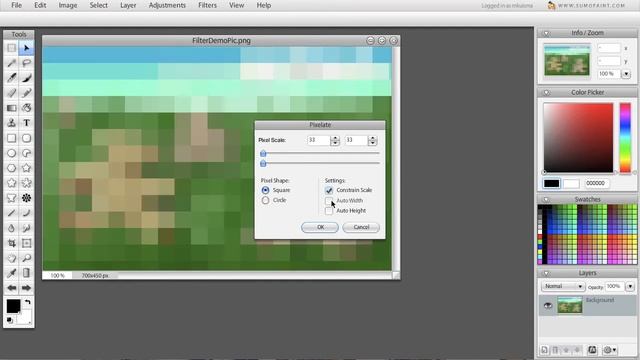Screen dimensions: 640x360
Task: Collapse the Info / Zoom panel
Action: (x=546, y=33)
